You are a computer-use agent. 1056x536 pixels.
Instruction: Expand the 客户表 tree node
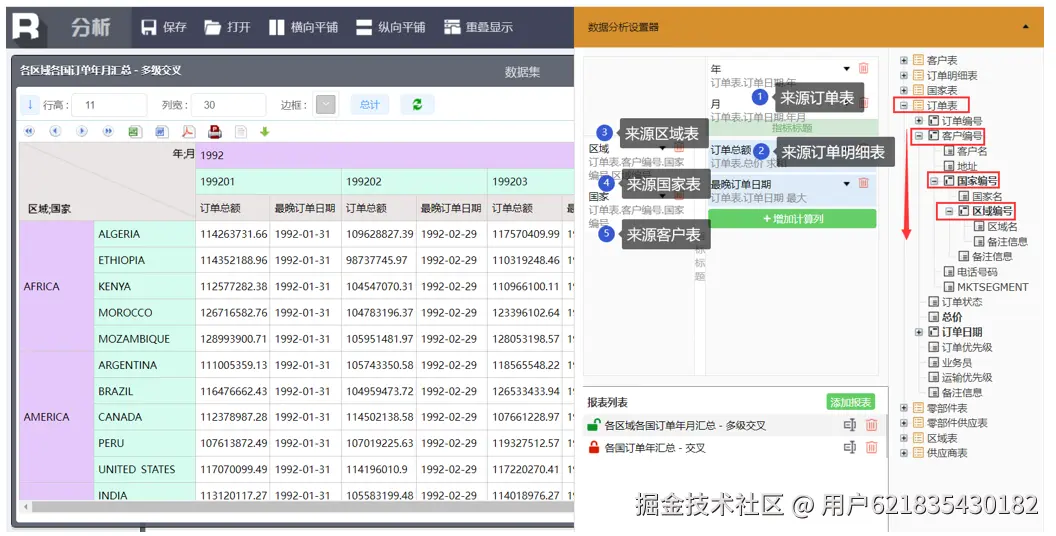tap(904, 60)
